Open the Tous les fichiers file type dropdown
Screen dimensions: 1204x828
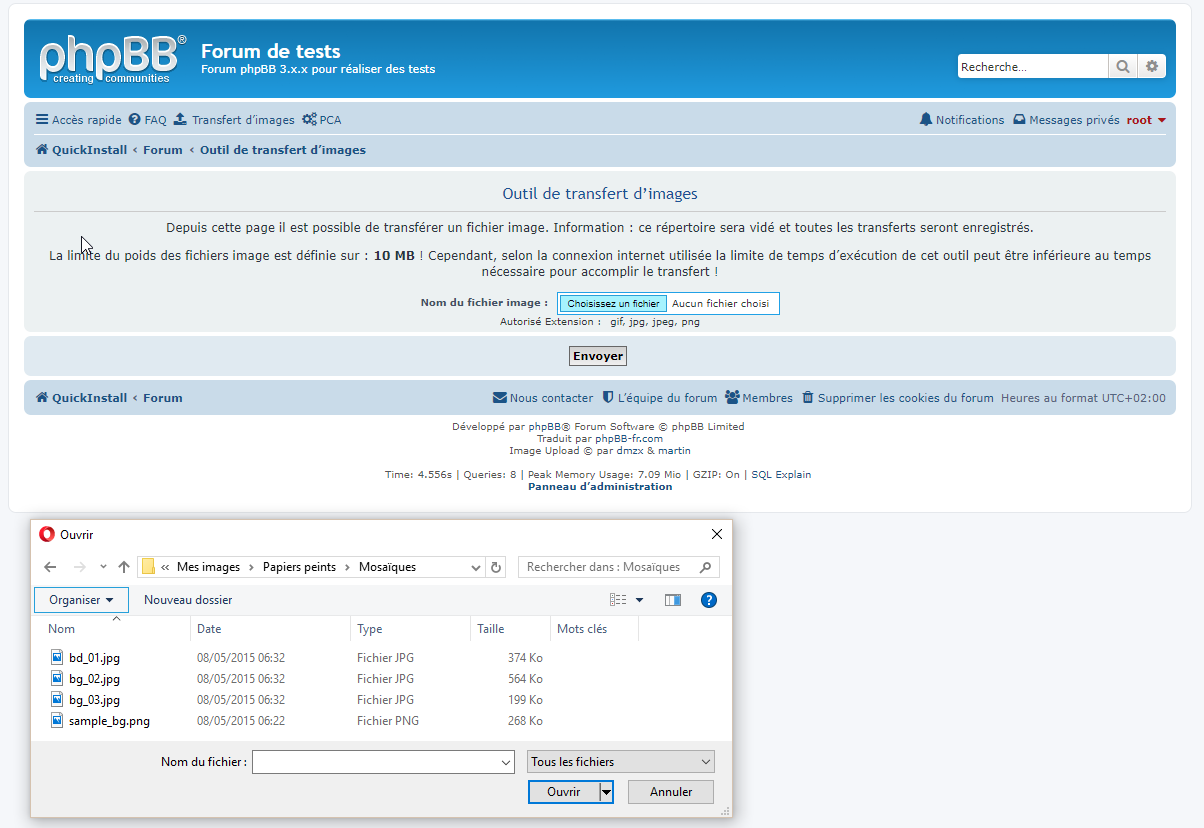(621, 762)
